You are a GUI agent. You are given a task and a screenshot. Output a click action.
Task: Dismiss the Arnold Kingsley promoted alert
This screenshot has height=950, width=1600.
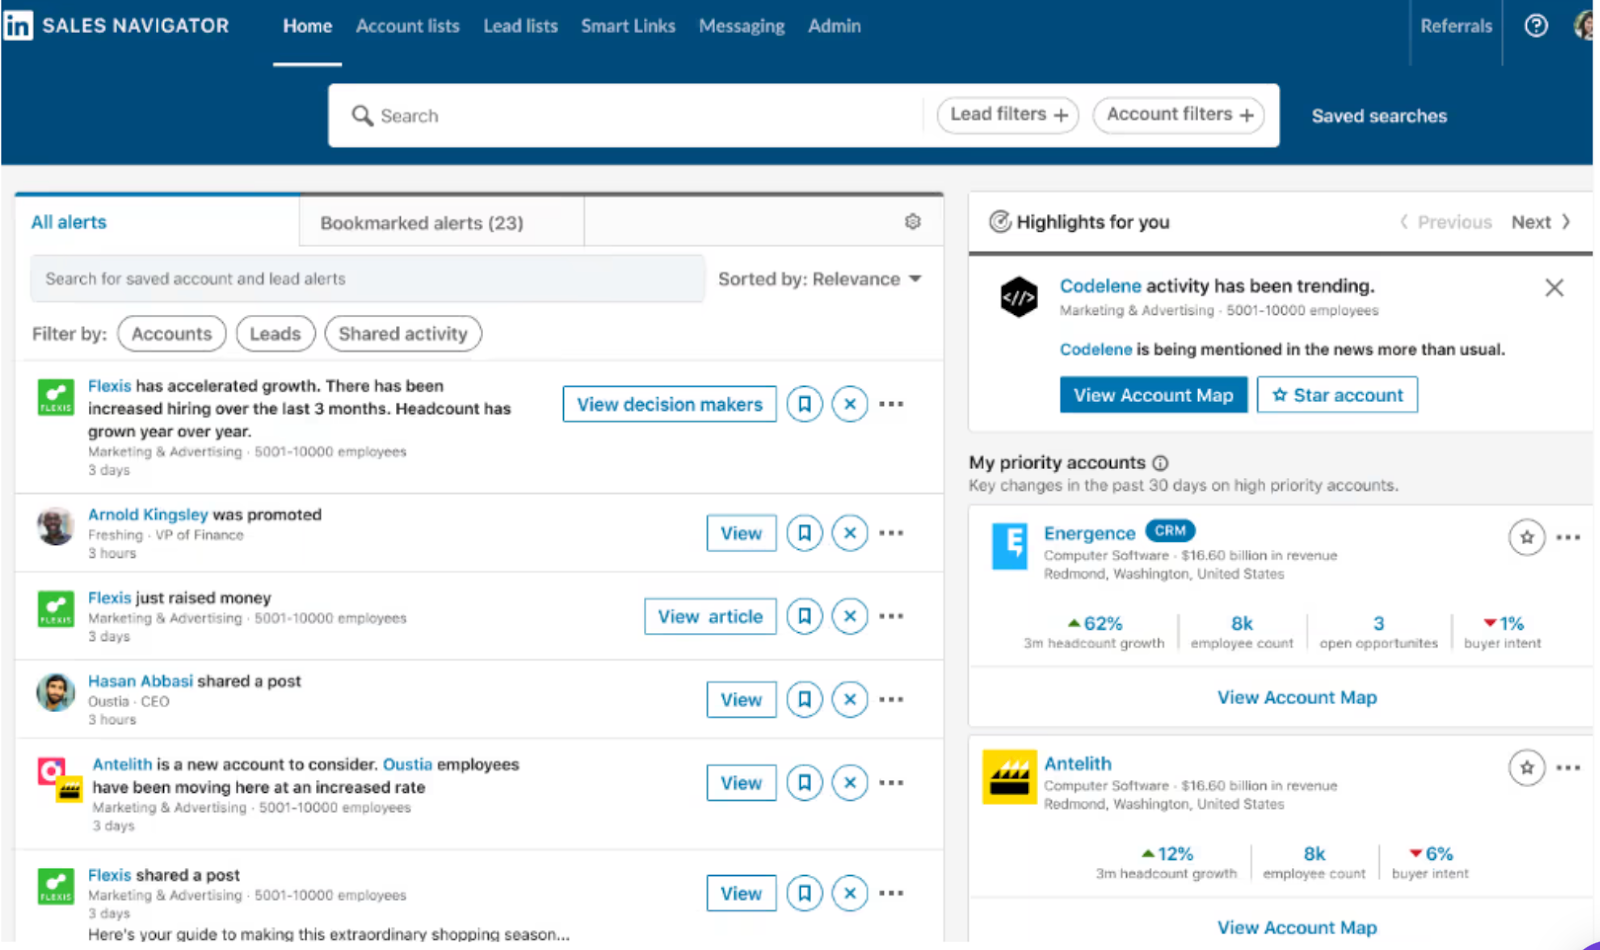coord(850,533)
